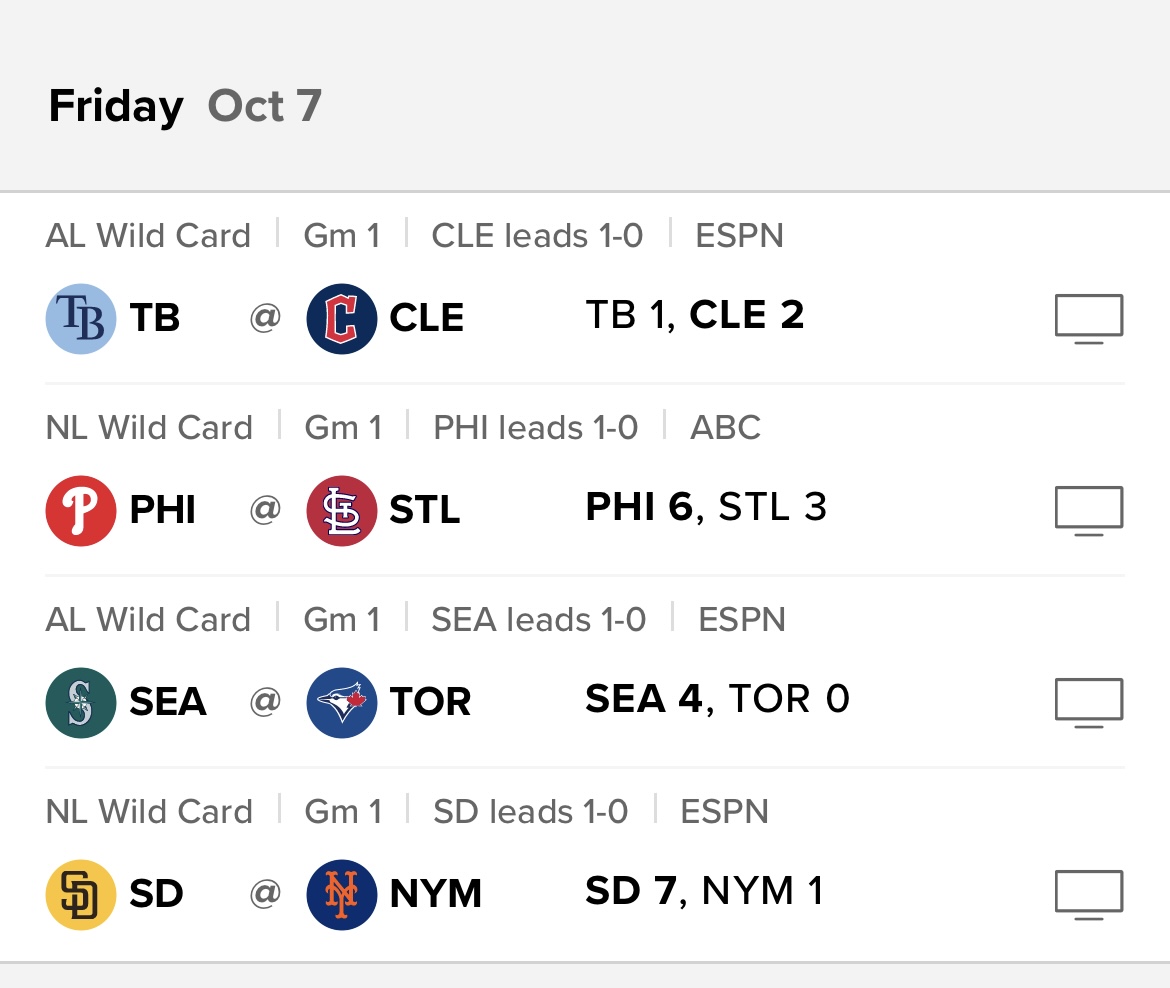Open the SD 7, NYM 1 final score

pyautogui.click(x=704, y=891)
